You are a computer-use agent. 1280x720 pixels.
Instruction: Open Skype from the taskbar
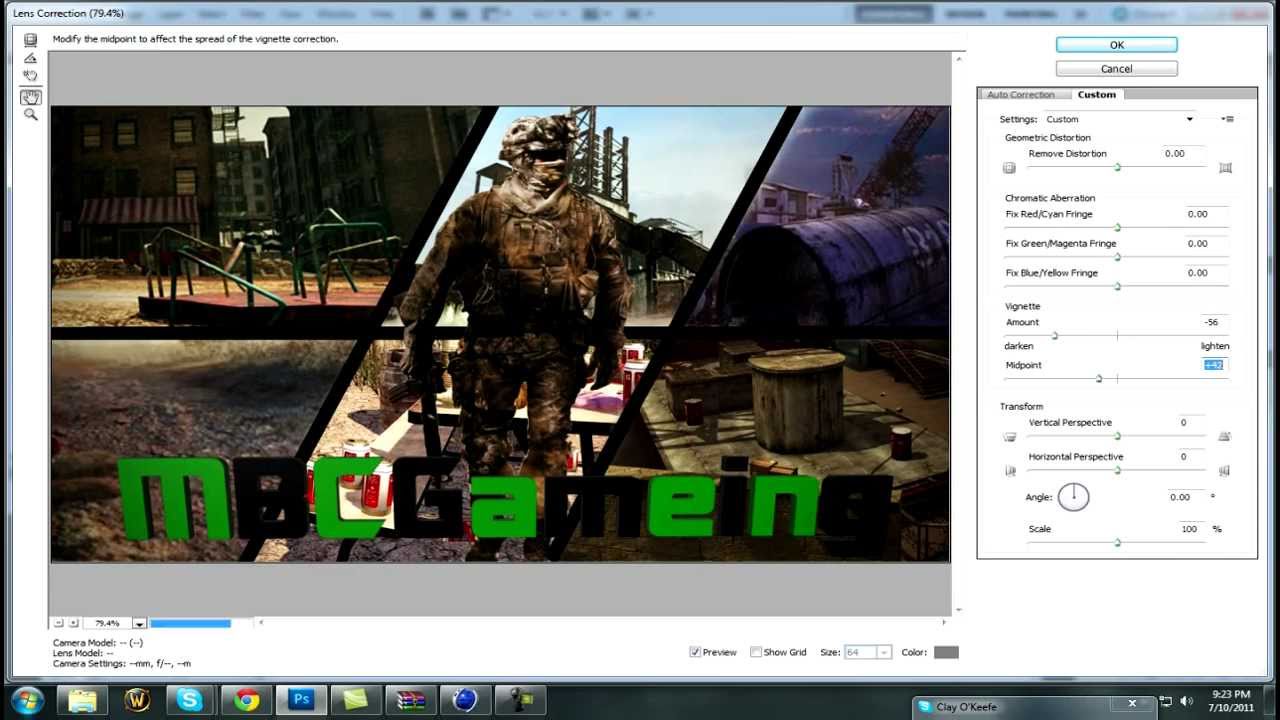click(x=190, y=700)
